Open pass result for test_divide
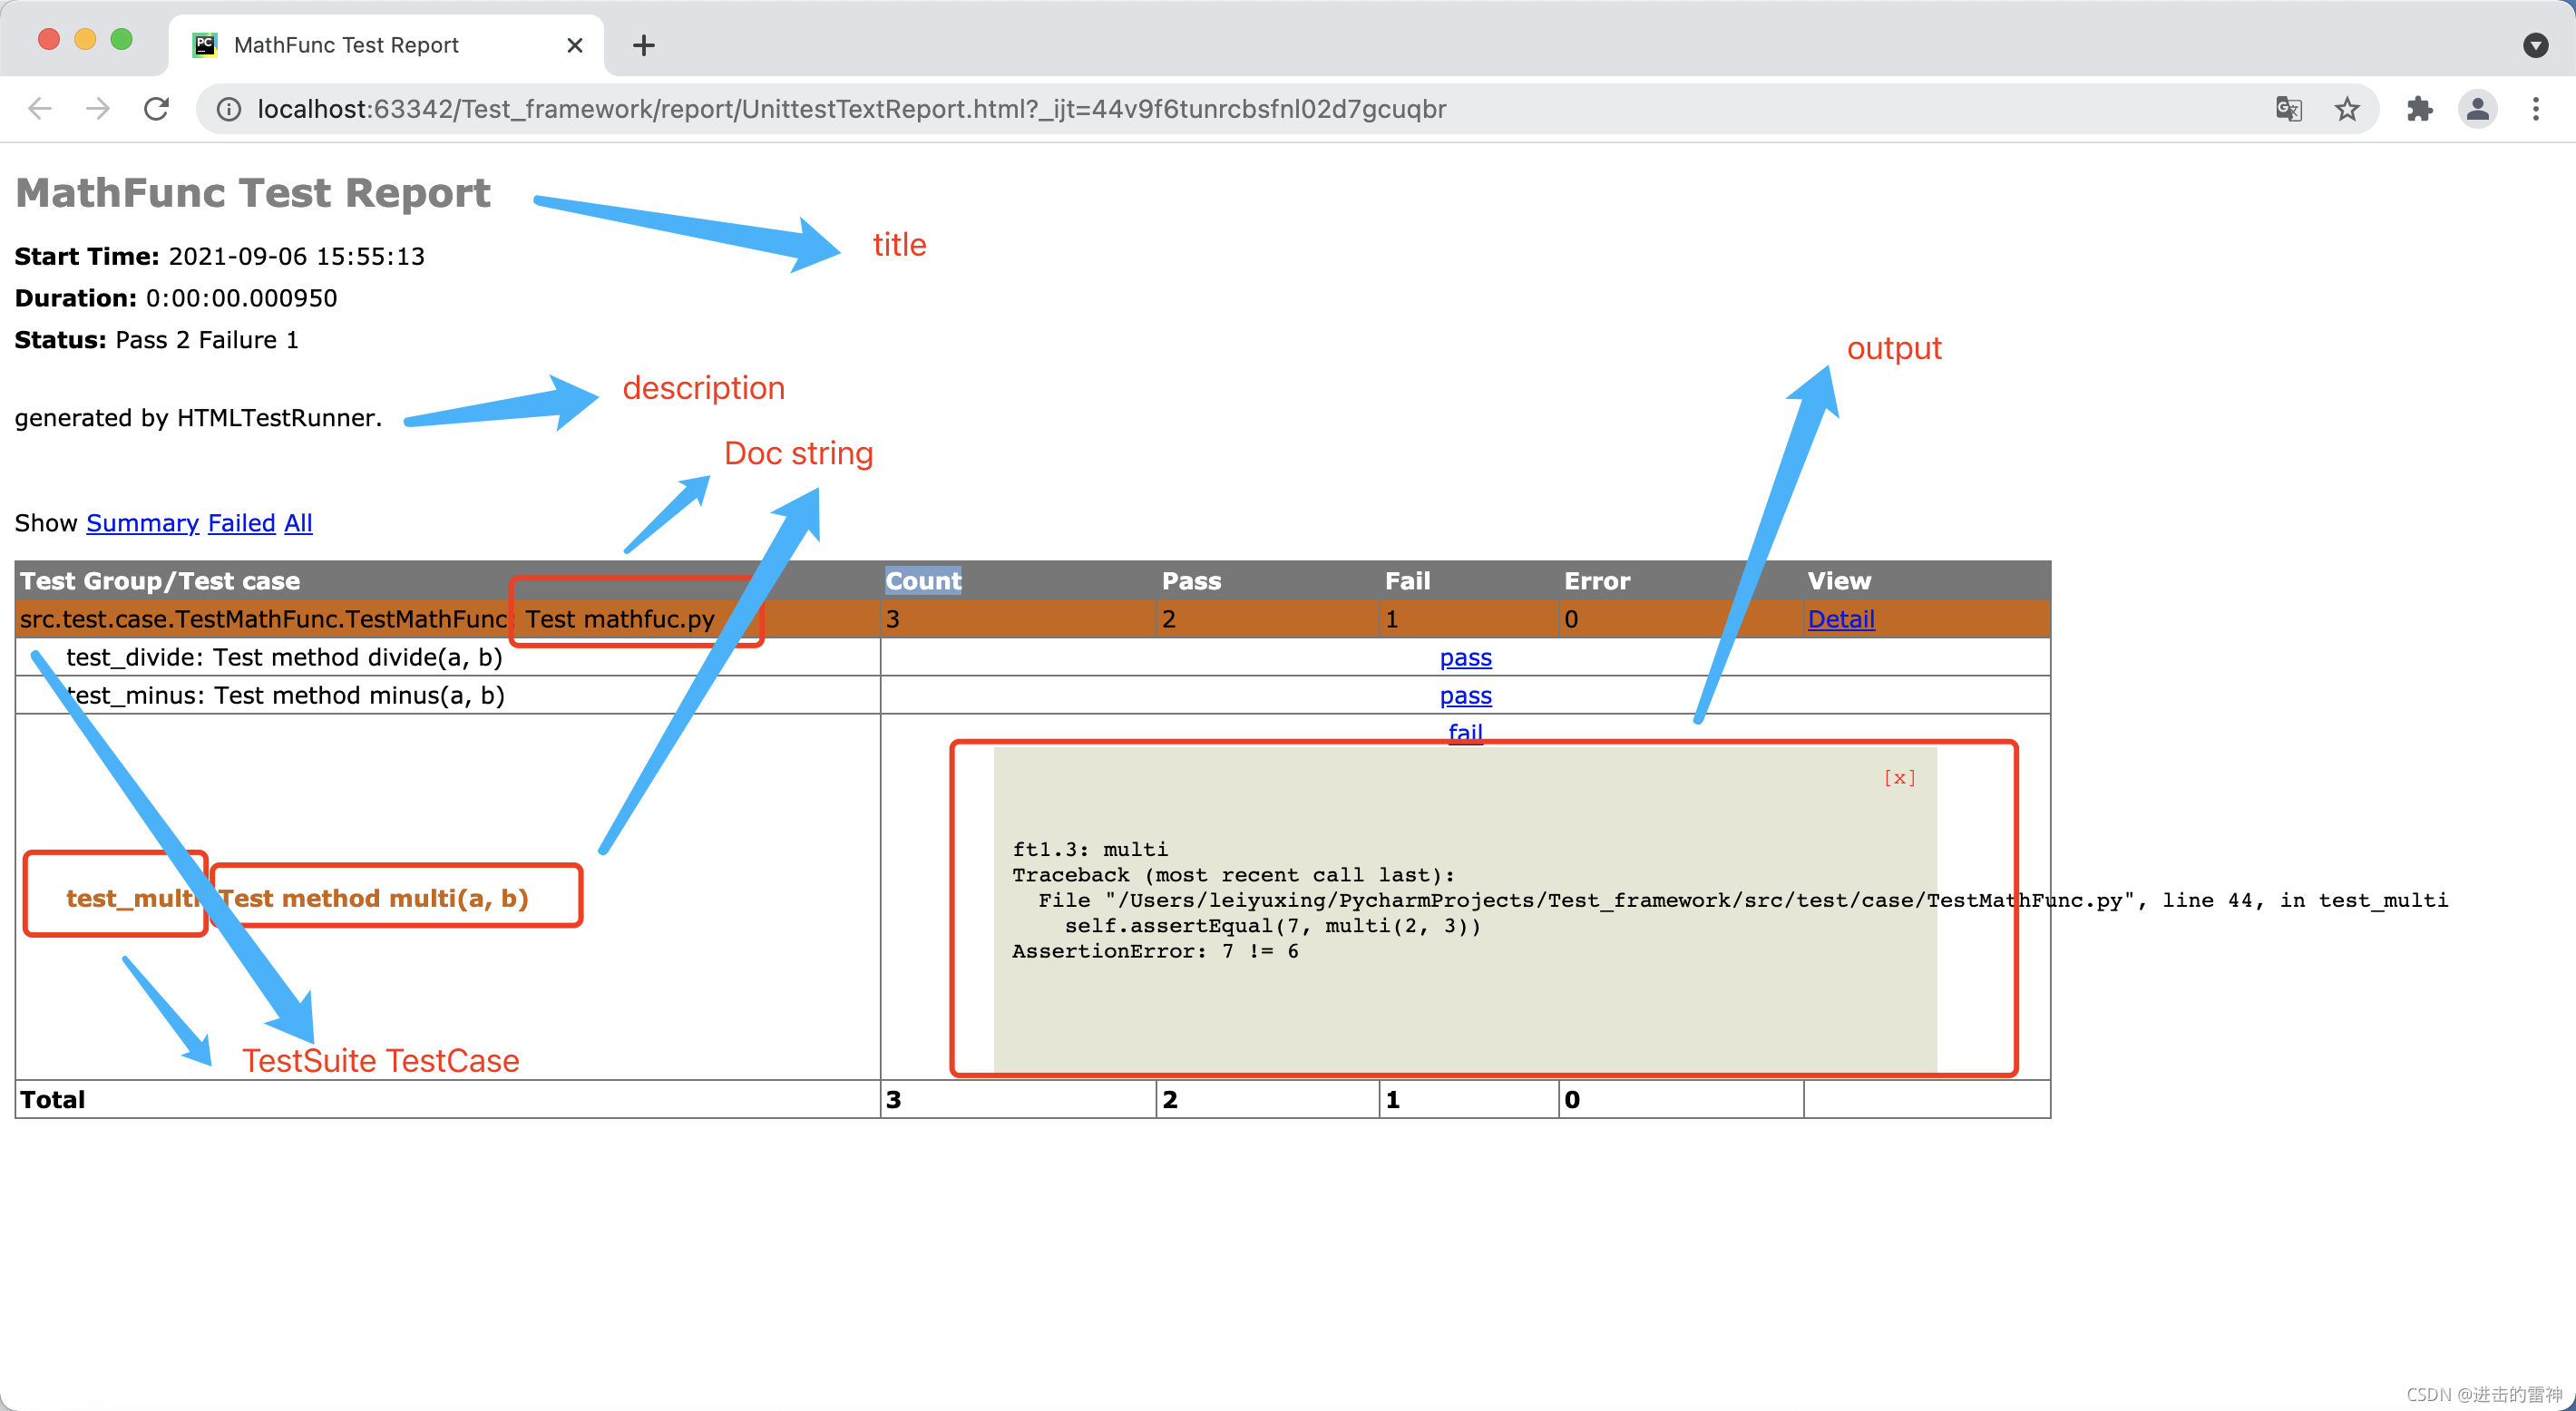This screenshot has width=2576, height=1411. click(1465, 657)
